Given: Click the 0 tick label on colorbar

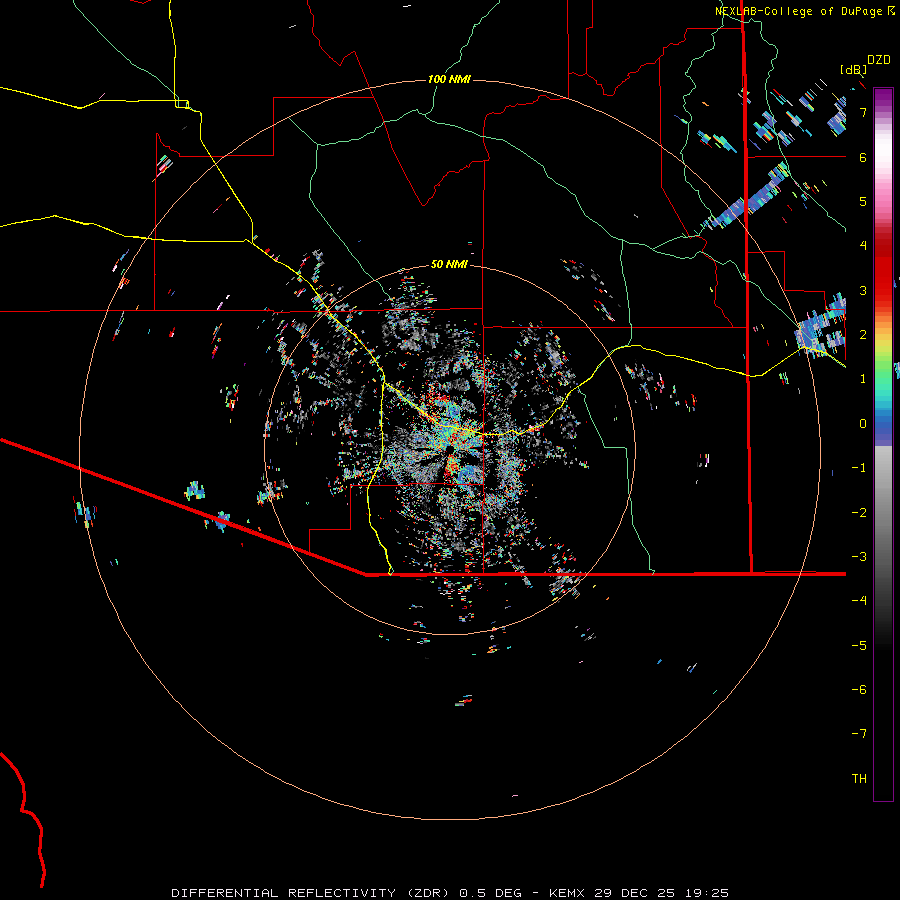Looking at the screenshot, I should 863,423.
